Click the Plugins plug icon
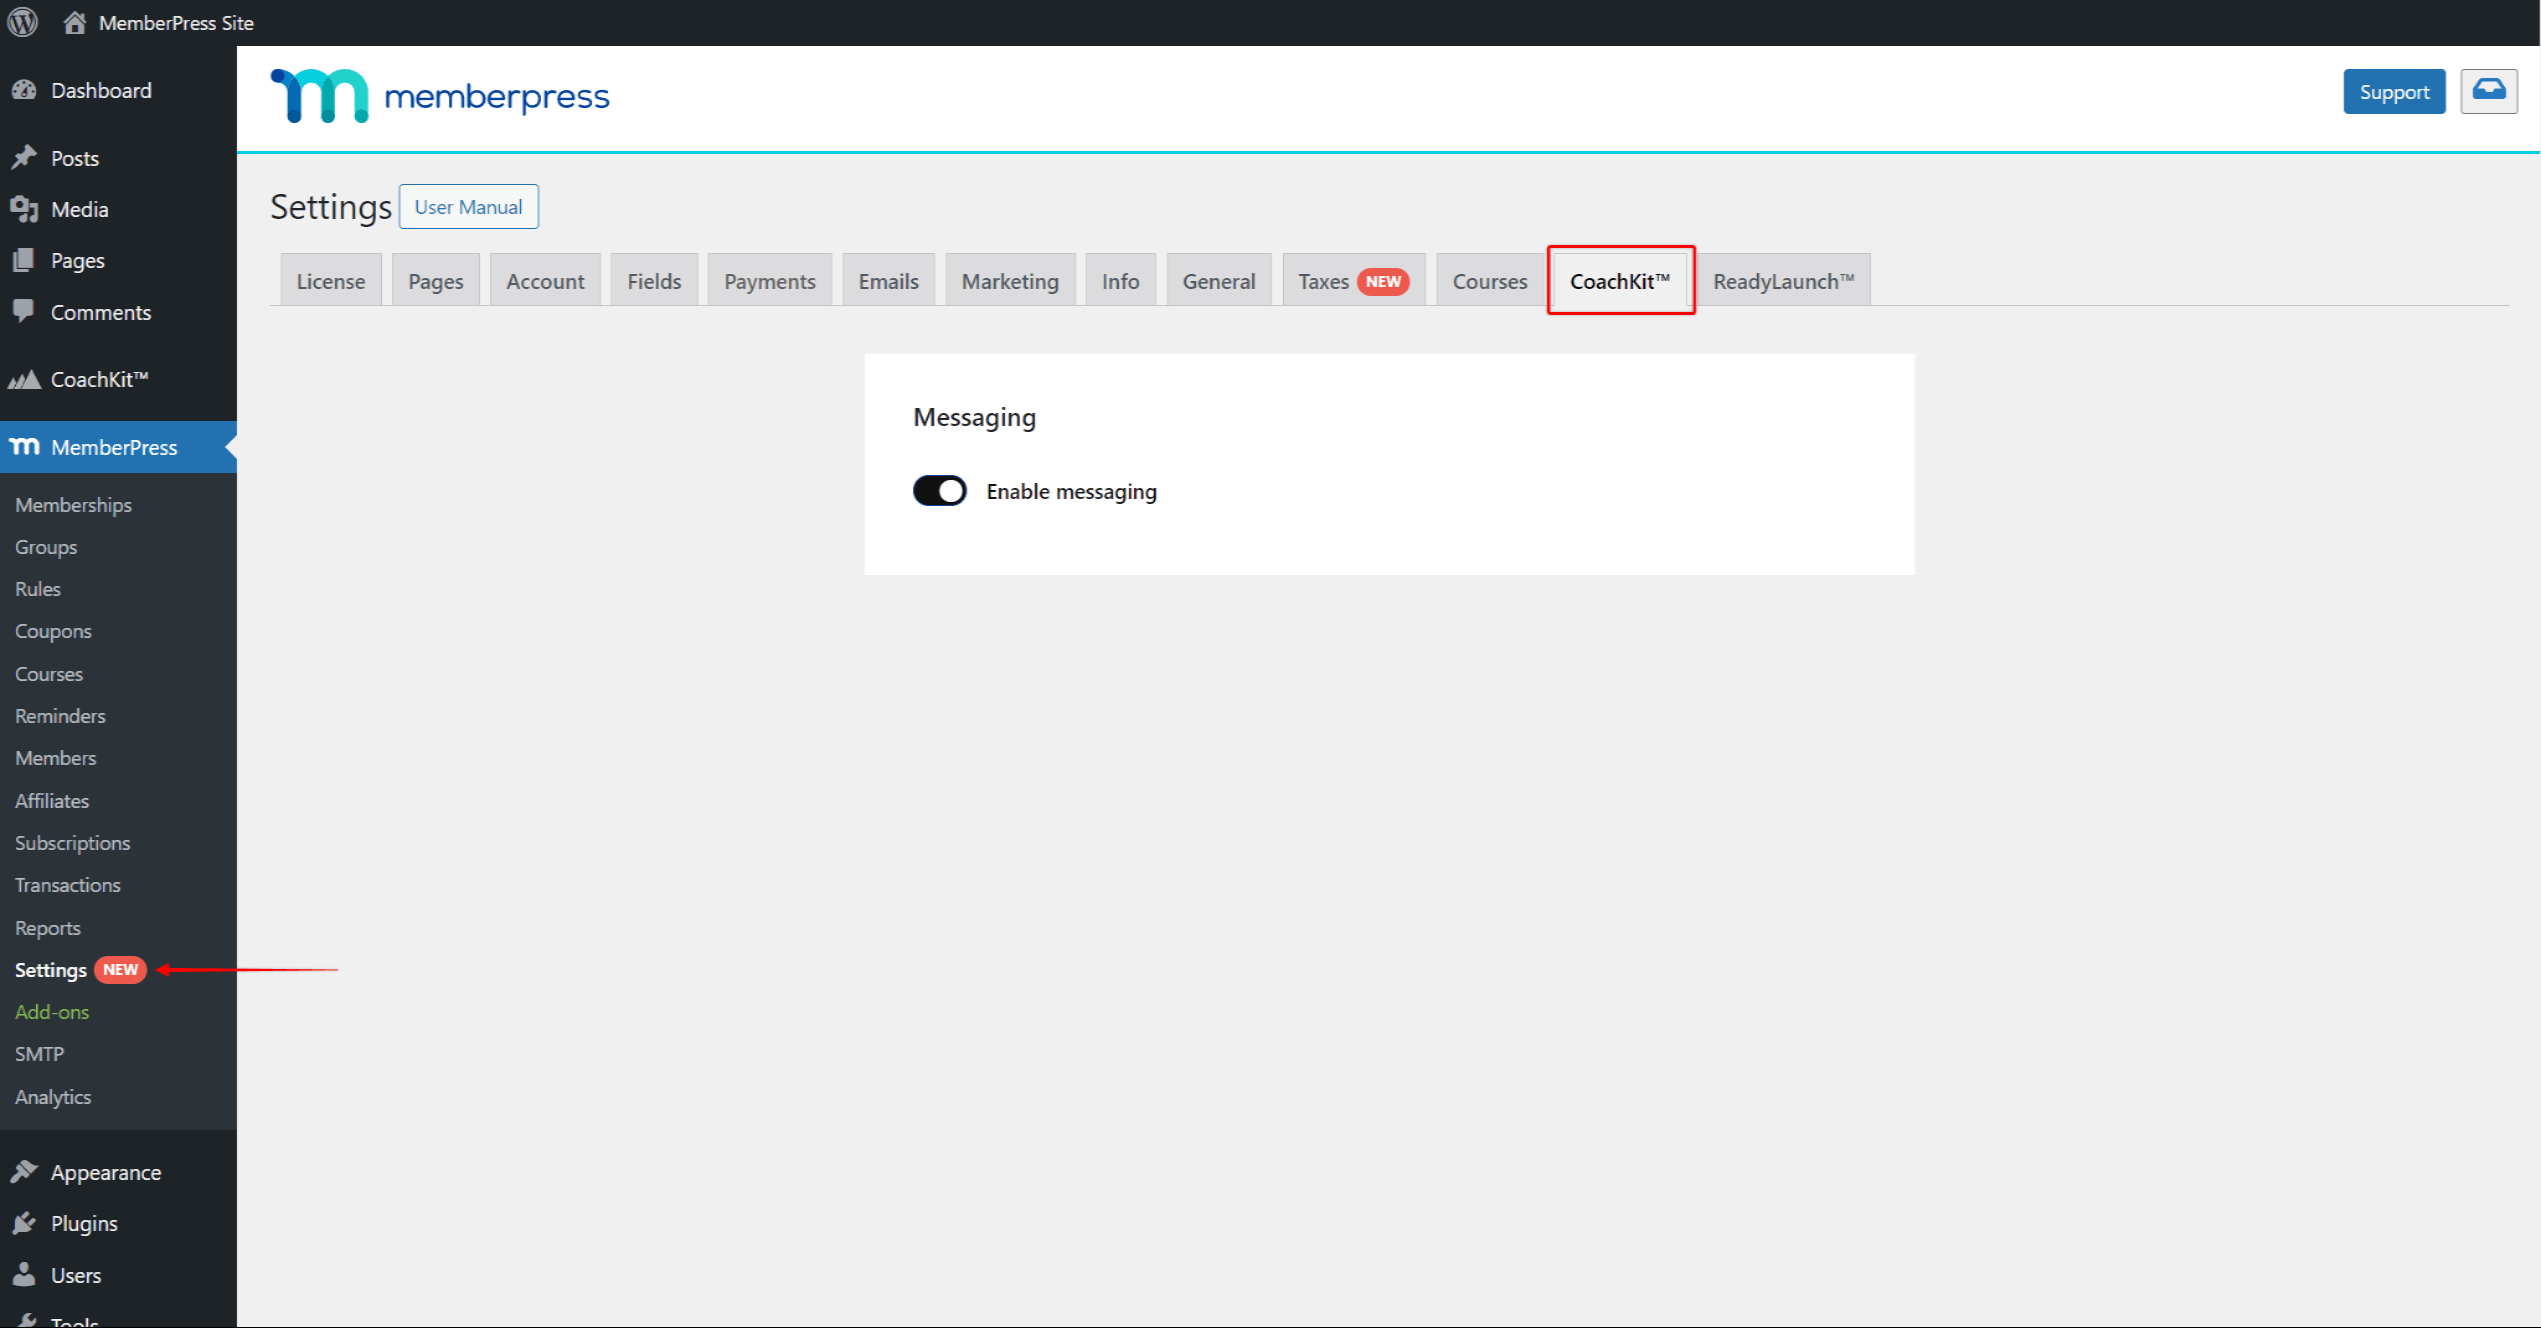2541x1328 pixels. pyautogui.click(x=24, y=1223)
